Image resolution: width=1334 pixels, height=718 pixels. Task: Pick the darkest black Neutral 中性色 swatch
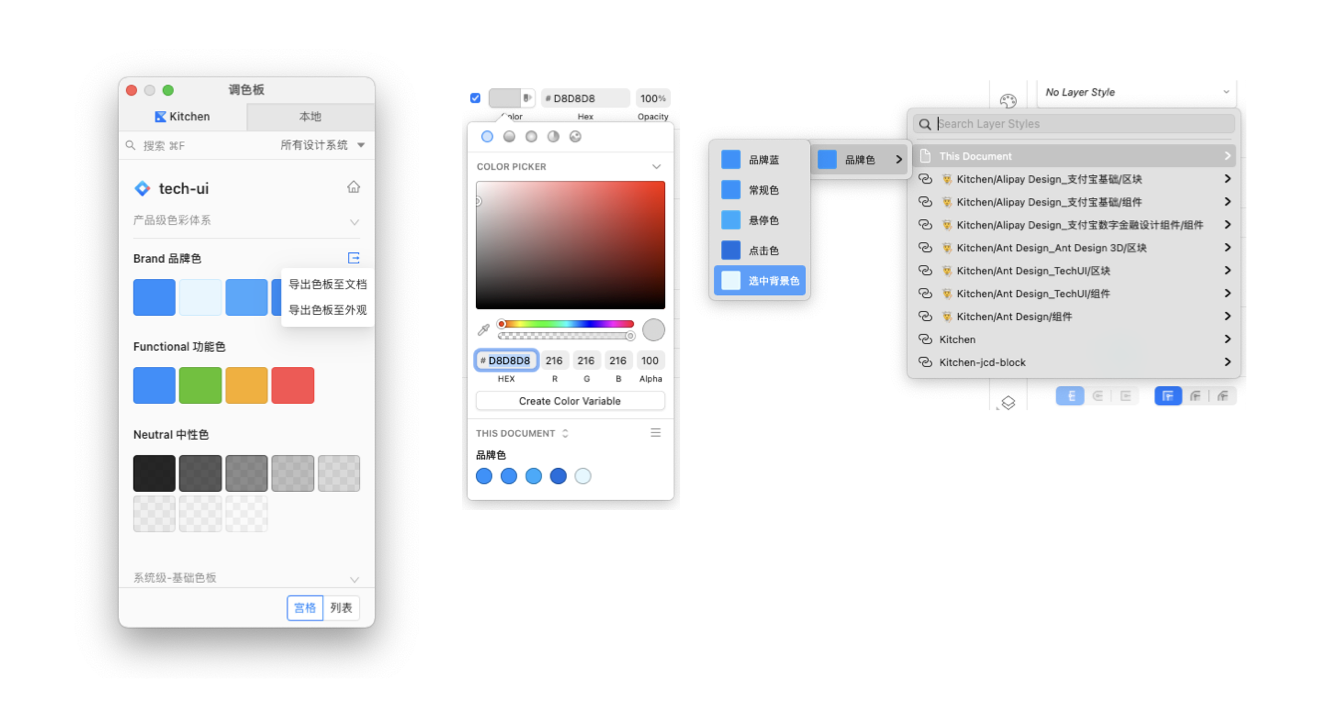pos(154,473)
